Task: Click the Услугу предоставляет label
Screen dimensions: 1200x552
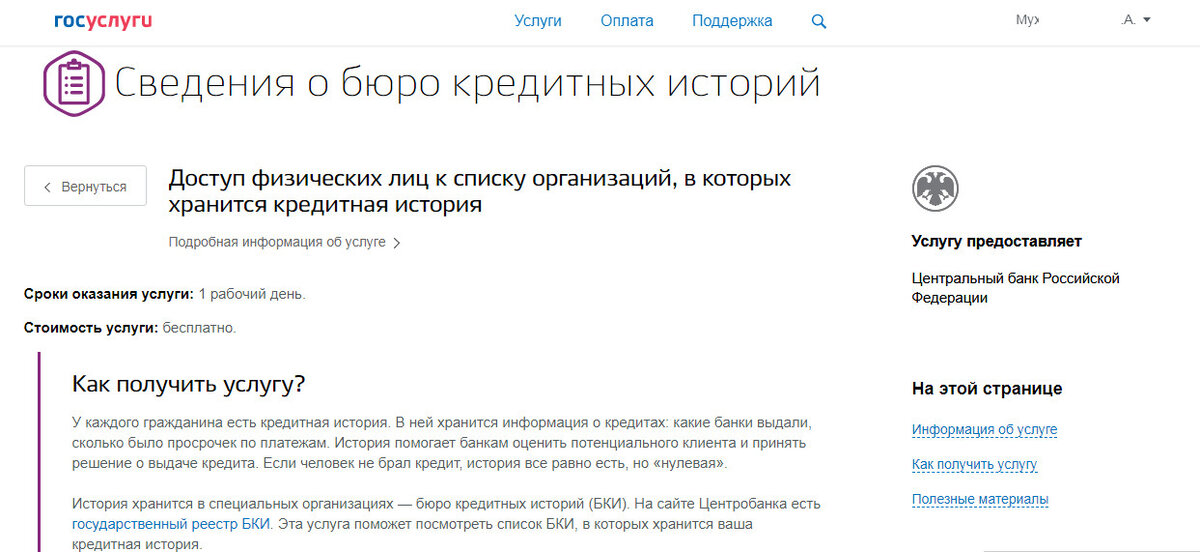Action: click(x=997, y=241)
